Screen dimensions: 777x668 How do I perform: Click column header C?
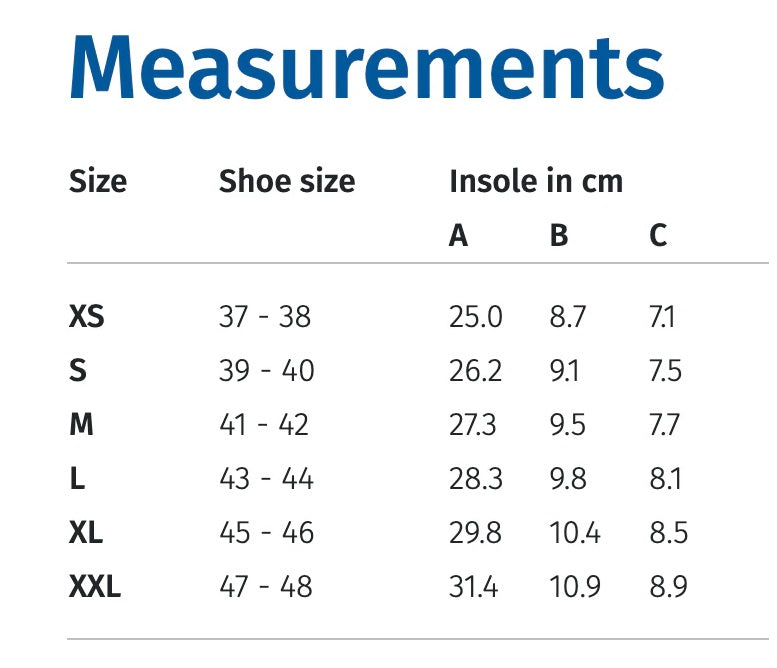pos(658,235)
